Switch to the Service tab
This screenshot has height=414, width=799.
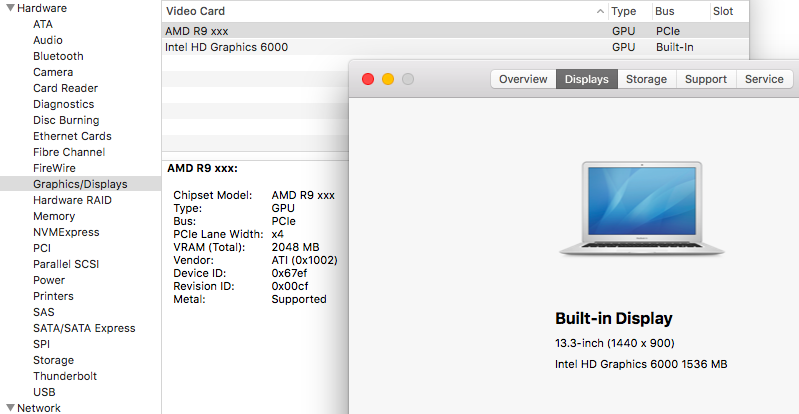click(764, 79)
